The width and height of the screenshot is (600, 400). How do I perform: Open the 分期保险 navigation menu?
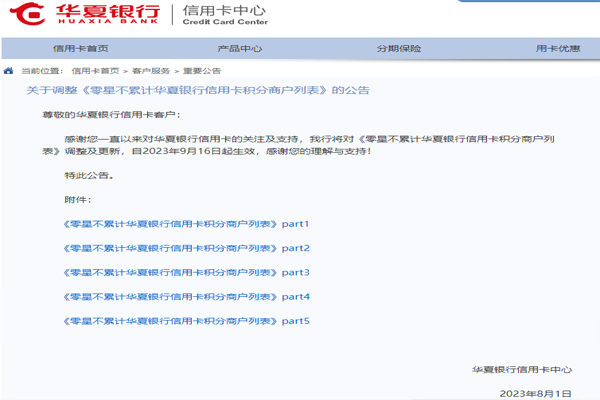(x=399, y=49)
